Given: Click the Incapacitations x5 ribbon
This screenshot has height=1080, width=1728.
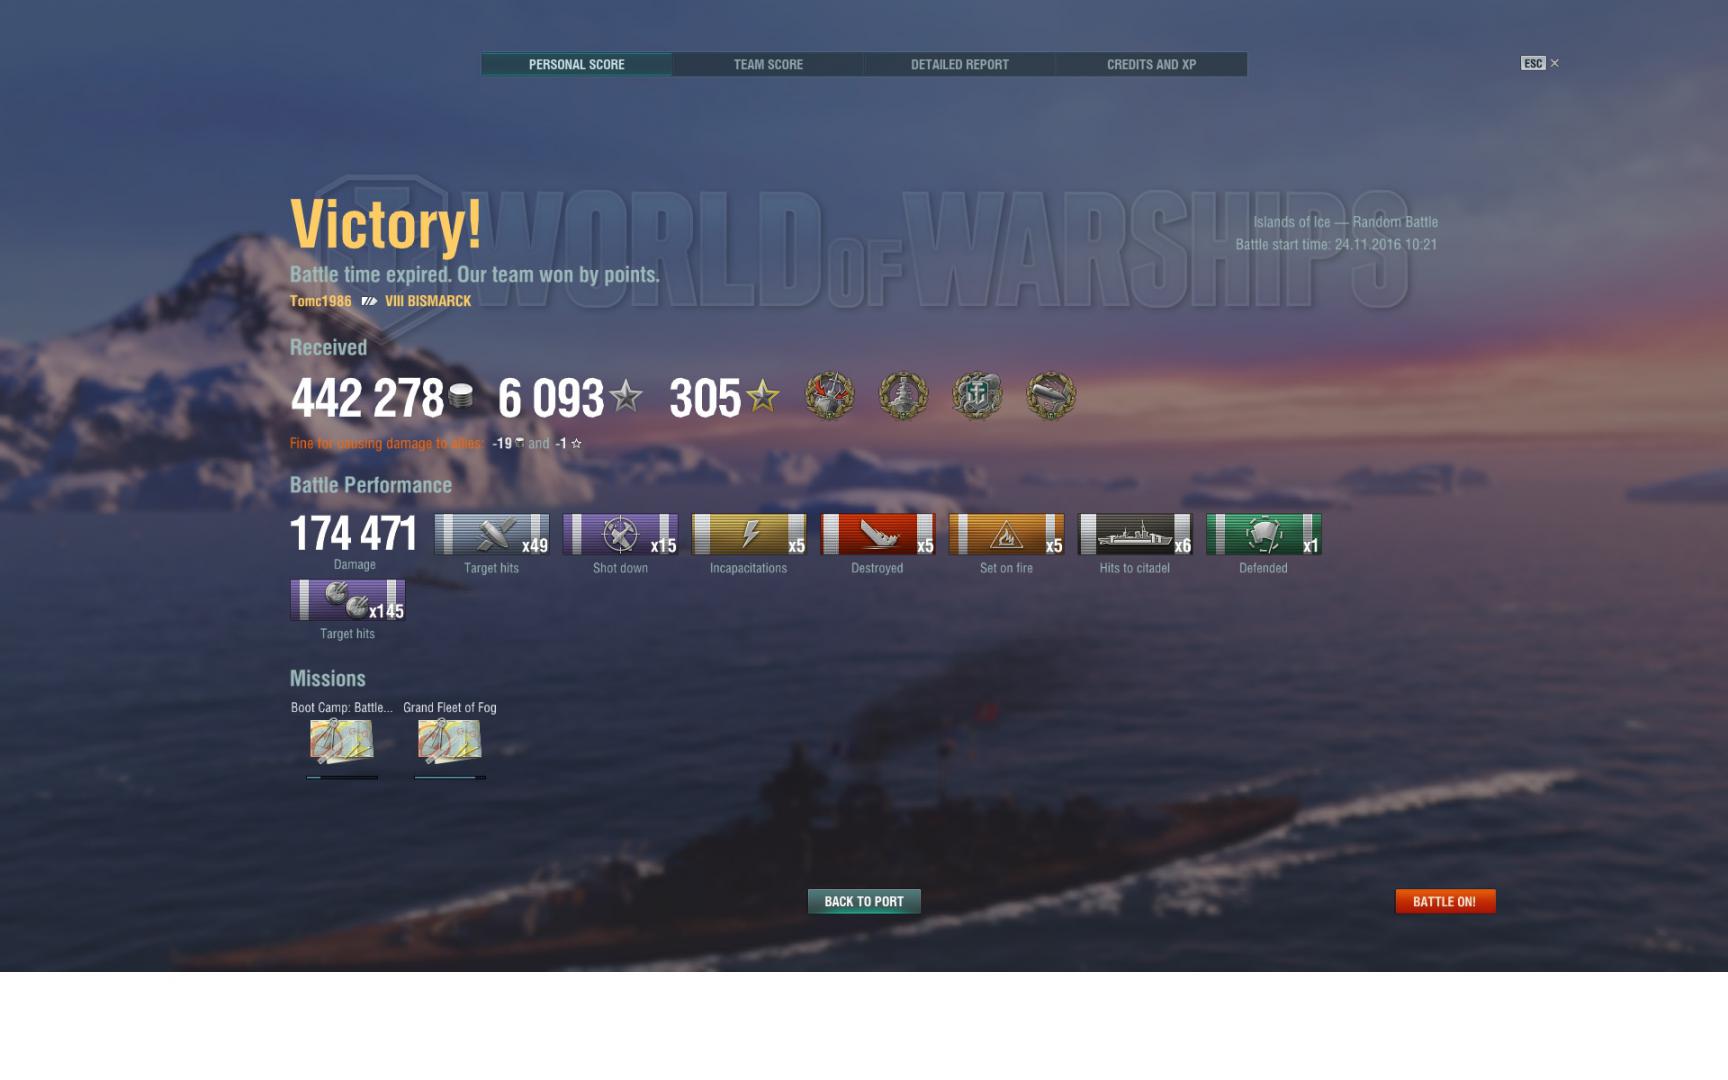Looking at the screenshot, I should coord(749,534).
